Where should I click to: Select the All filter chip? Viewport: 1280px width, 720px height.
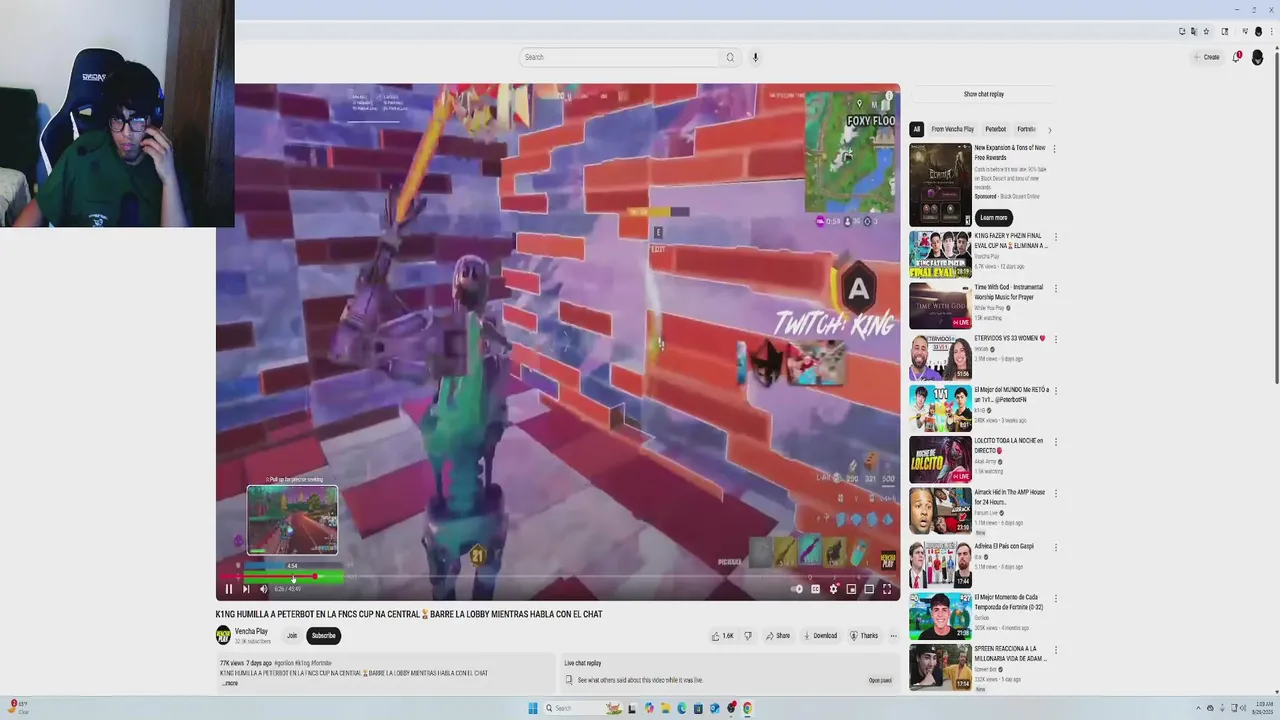[x=916, y=129]
